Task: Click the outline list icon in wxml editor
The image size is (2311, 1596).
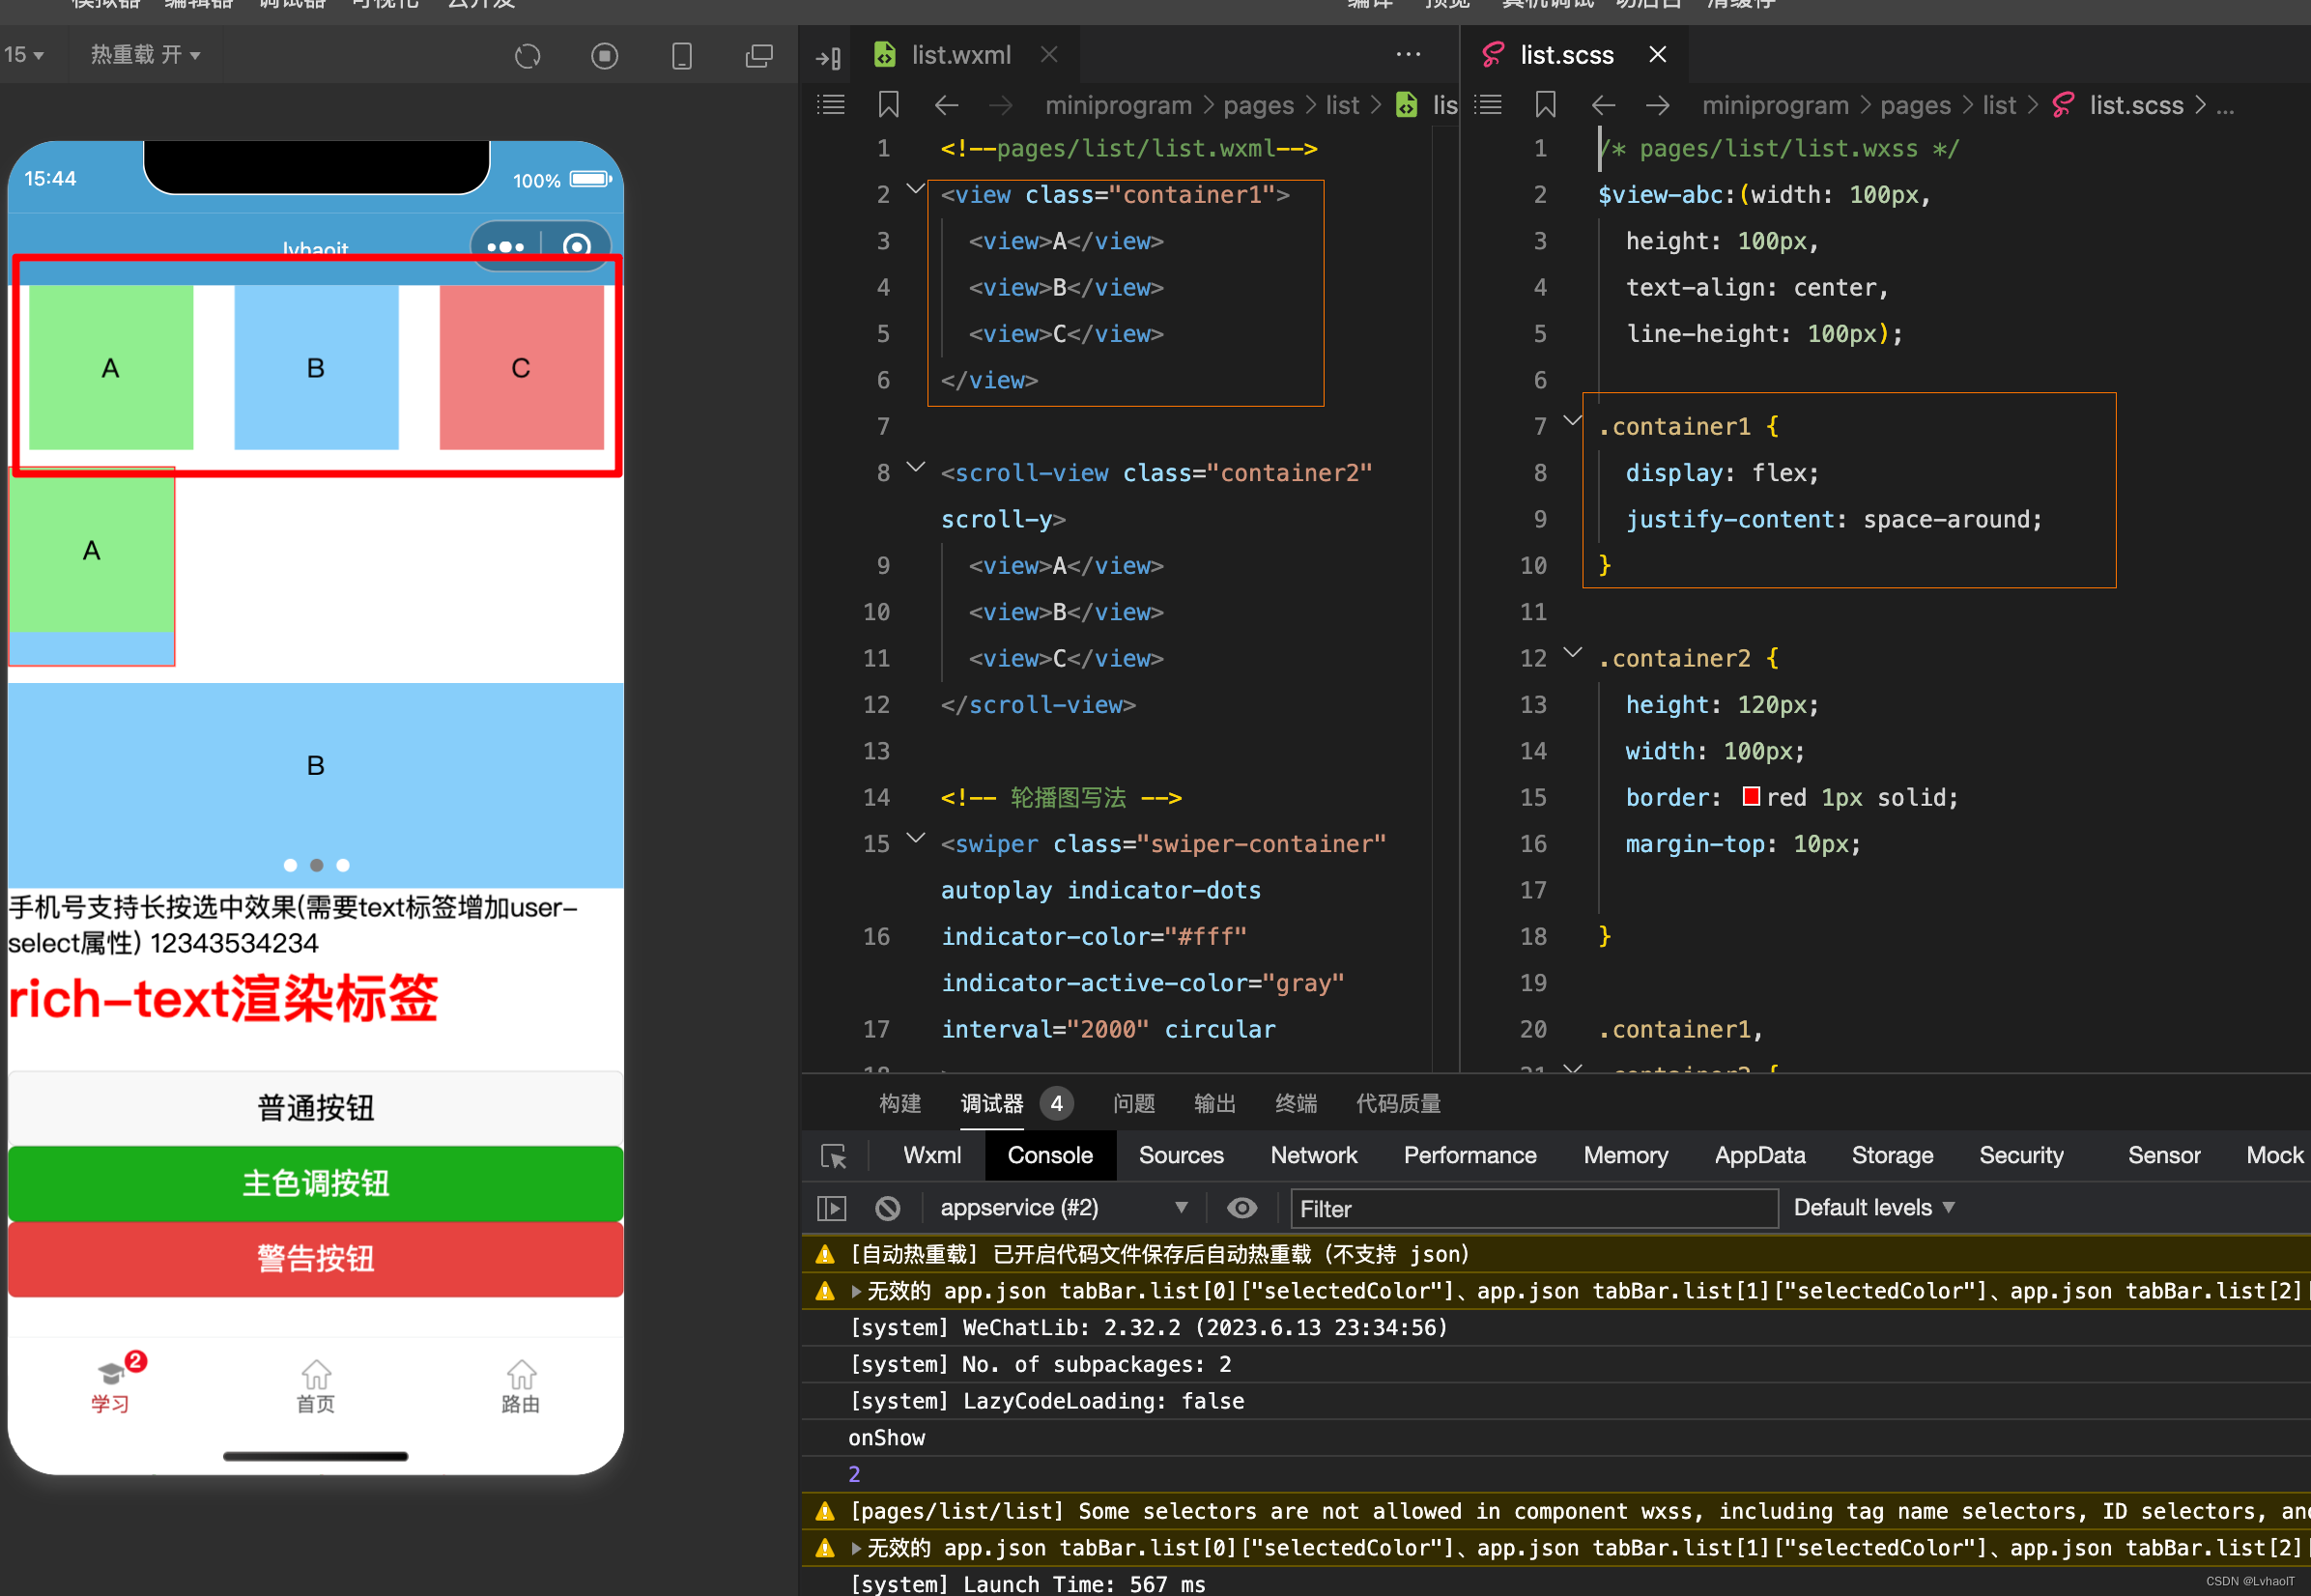Action: [831, 104]
